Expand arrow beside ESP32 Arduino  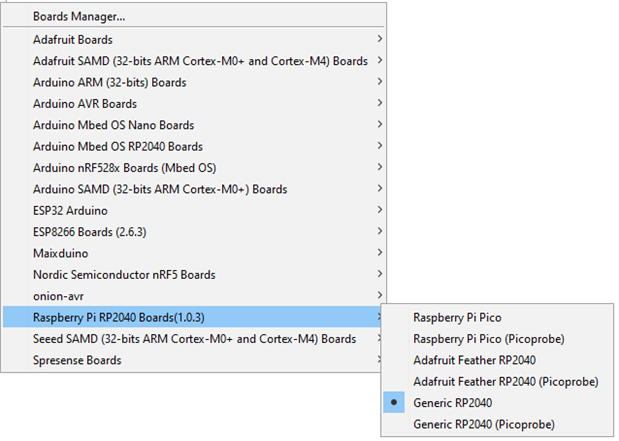(380, 209)
